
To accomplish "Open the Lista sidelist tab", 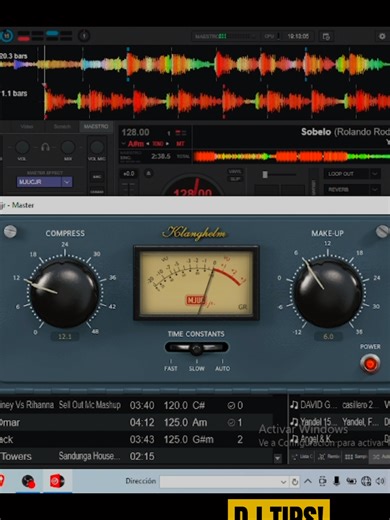I will 303,456.
